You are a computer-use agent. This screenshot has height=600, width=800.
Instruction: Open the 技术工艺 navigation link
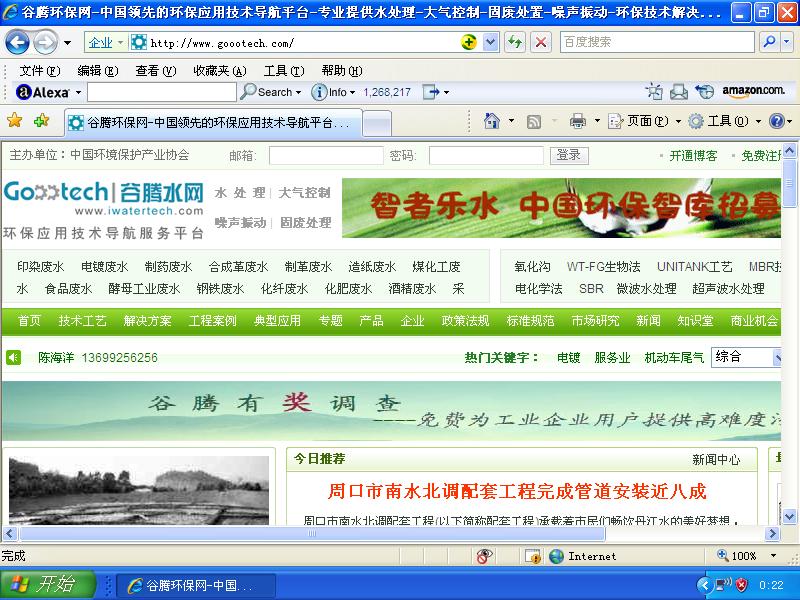tap(82, 320)
